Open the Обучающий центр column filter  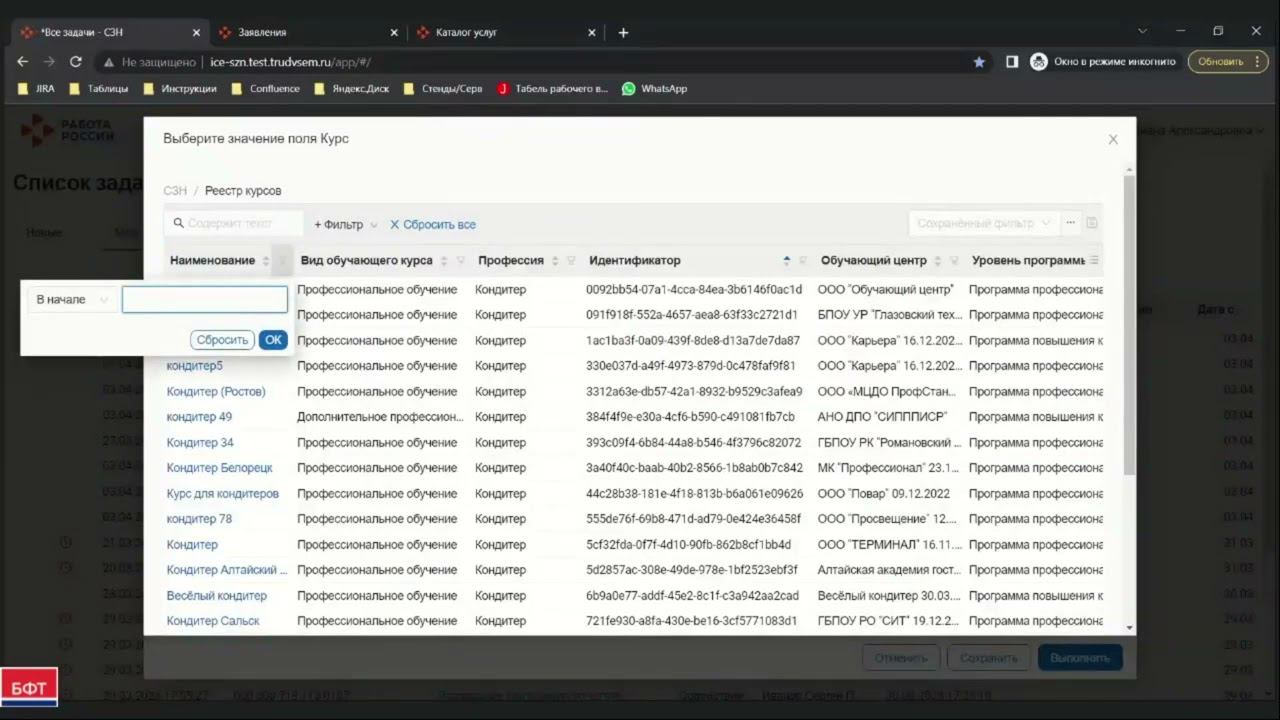pyautogui.click(x=954, y=261)
